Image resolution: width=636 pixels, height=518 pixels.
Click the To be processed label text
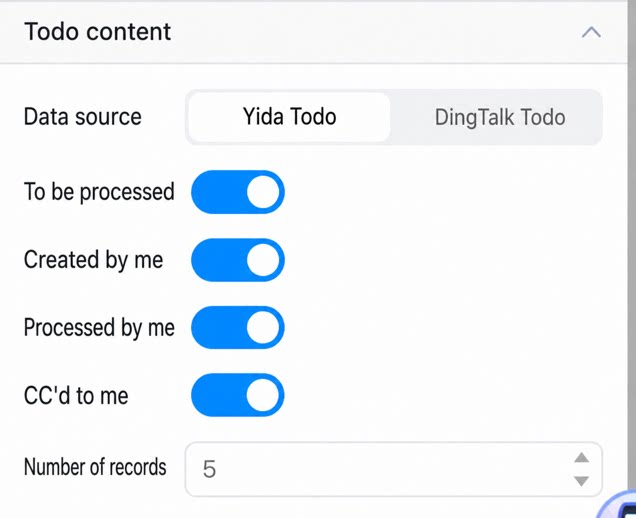point(99,192)
